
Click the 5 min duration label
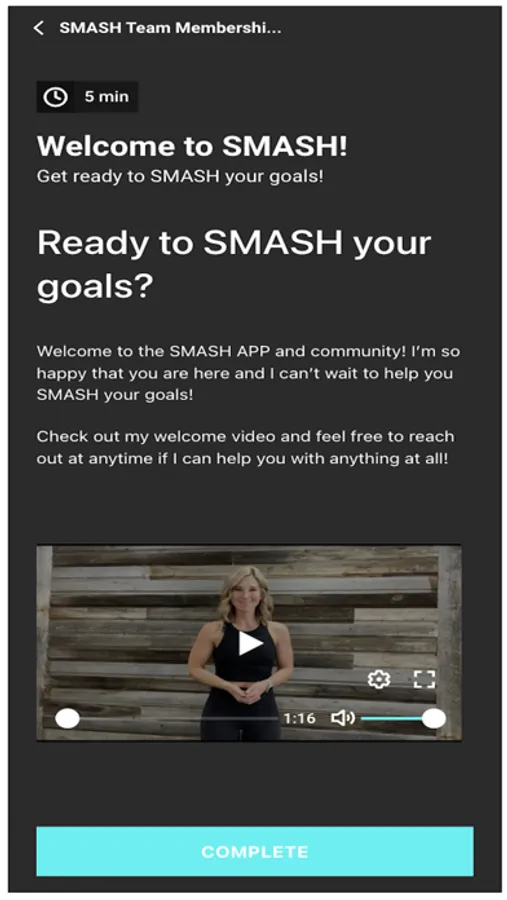tap(107, 96)
